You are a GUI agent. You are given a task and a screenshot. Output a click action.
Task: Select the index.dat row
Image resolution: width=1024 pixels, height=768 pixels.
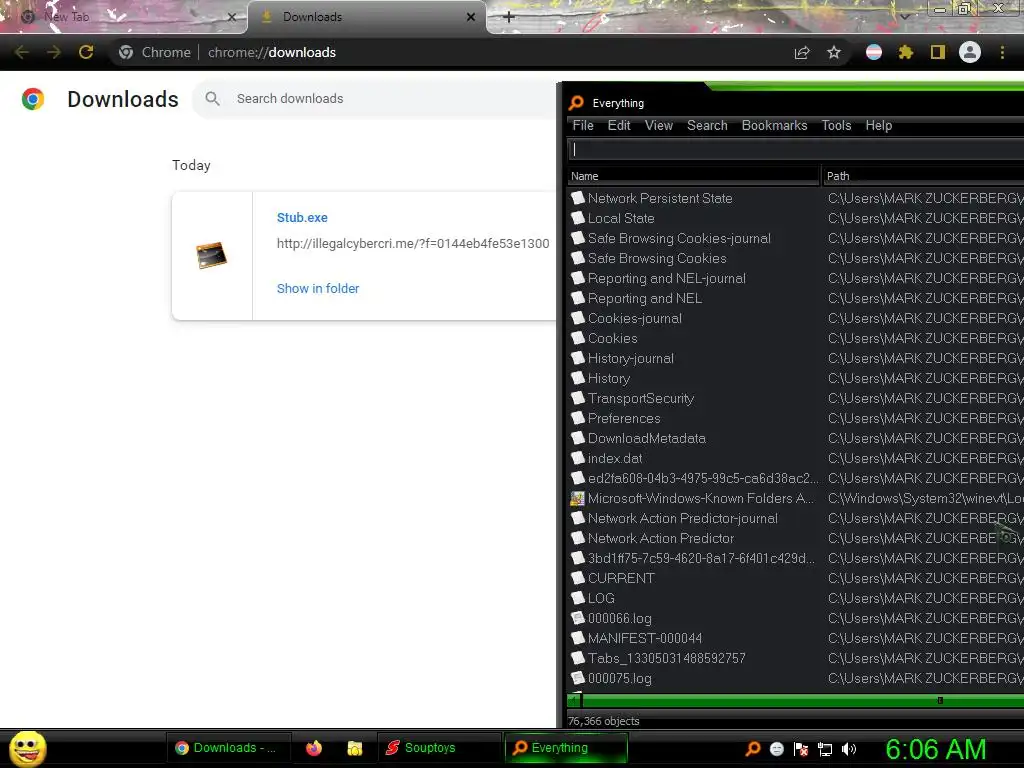coord(795,458)
